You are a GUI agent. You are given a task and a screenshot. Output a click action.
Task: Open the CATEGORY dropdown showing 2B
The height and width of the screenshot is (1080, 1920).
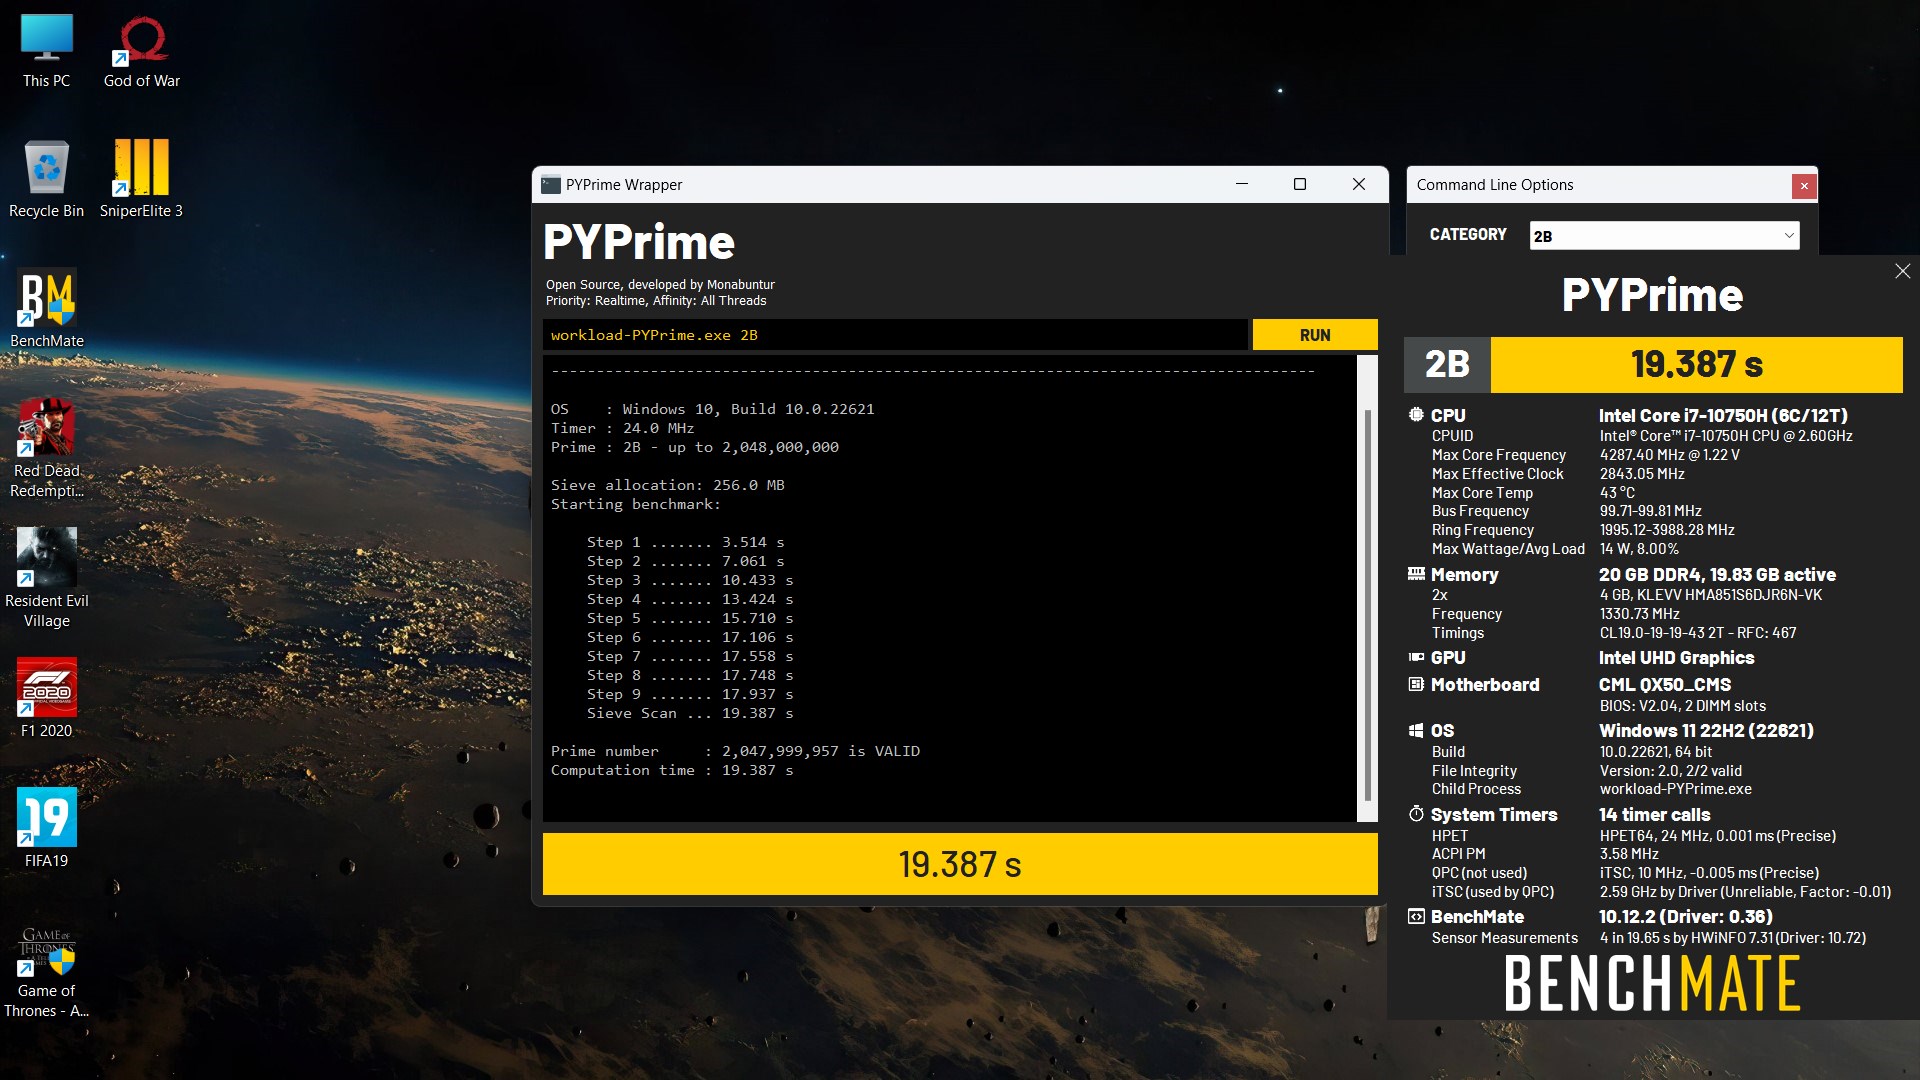coord(1664,236)
